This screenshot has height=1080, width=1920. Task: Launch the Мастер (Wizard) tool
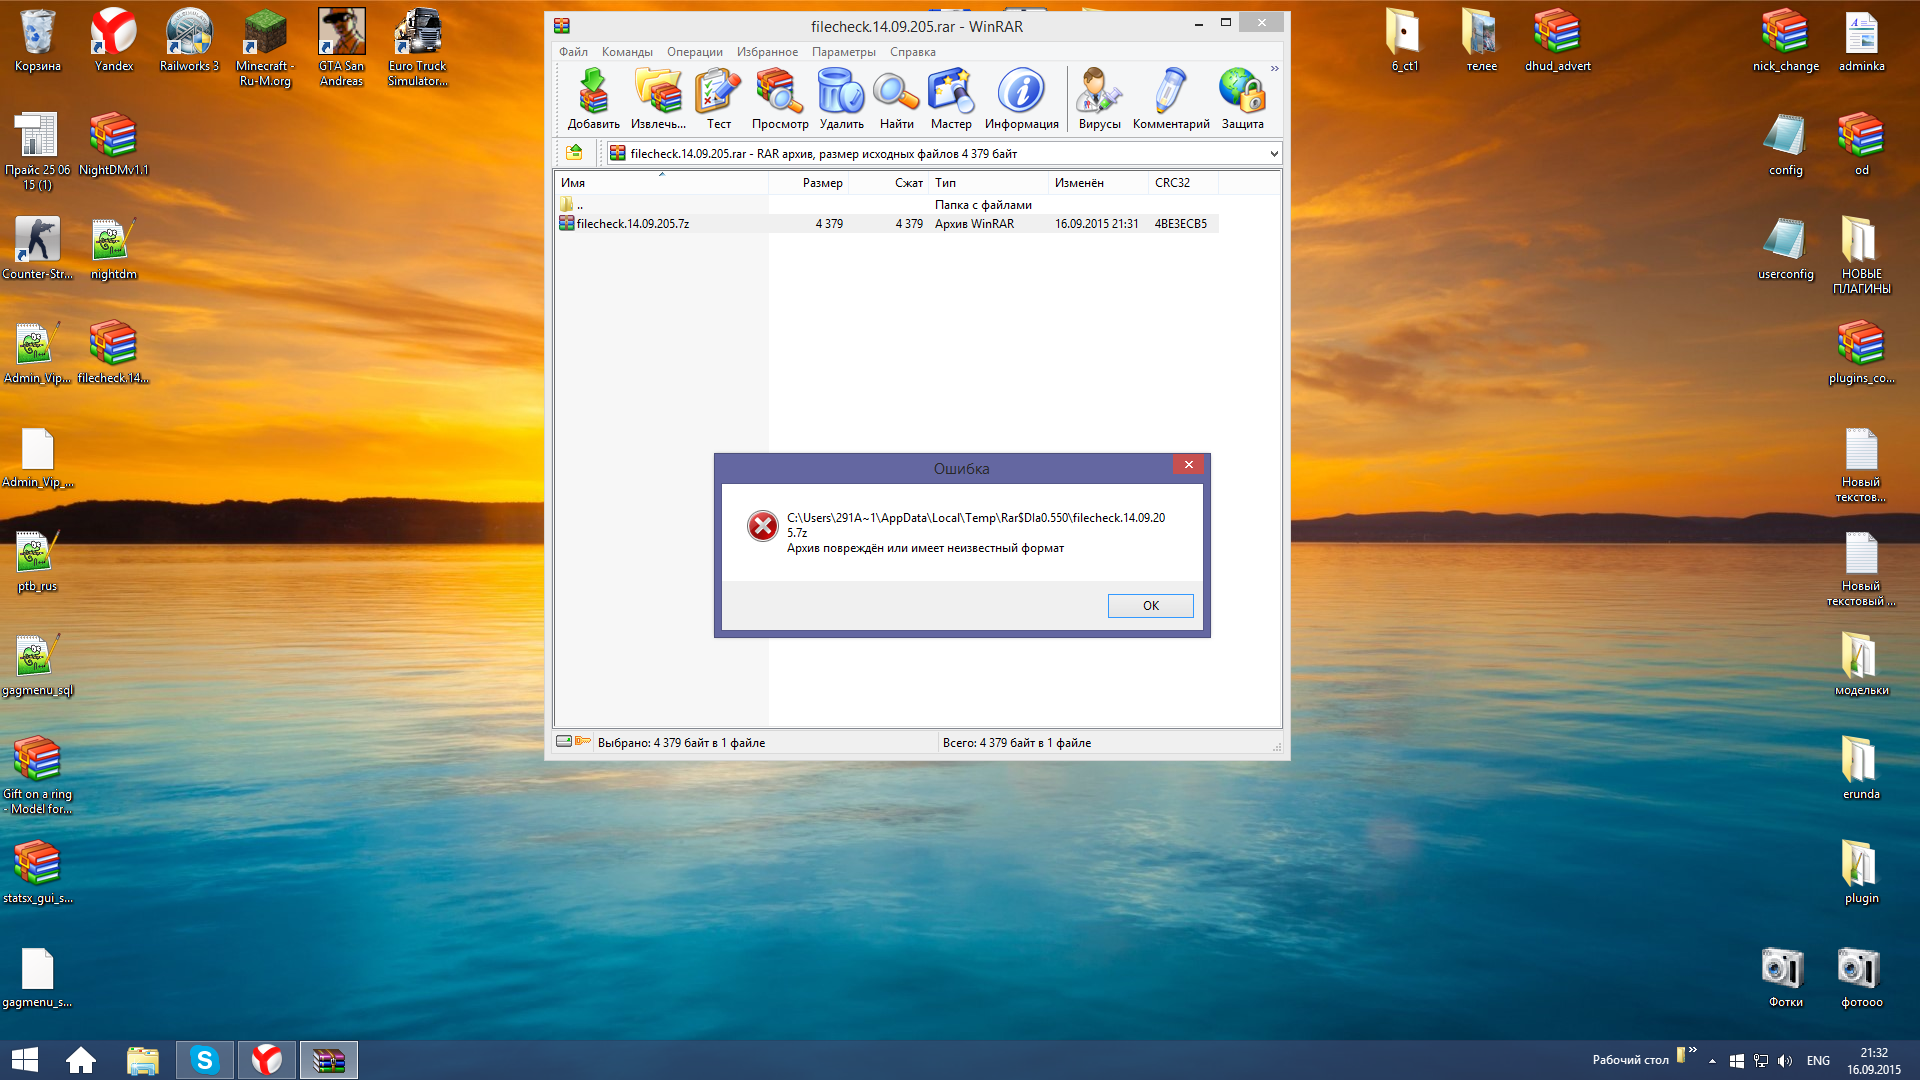[x=951, y=98]
